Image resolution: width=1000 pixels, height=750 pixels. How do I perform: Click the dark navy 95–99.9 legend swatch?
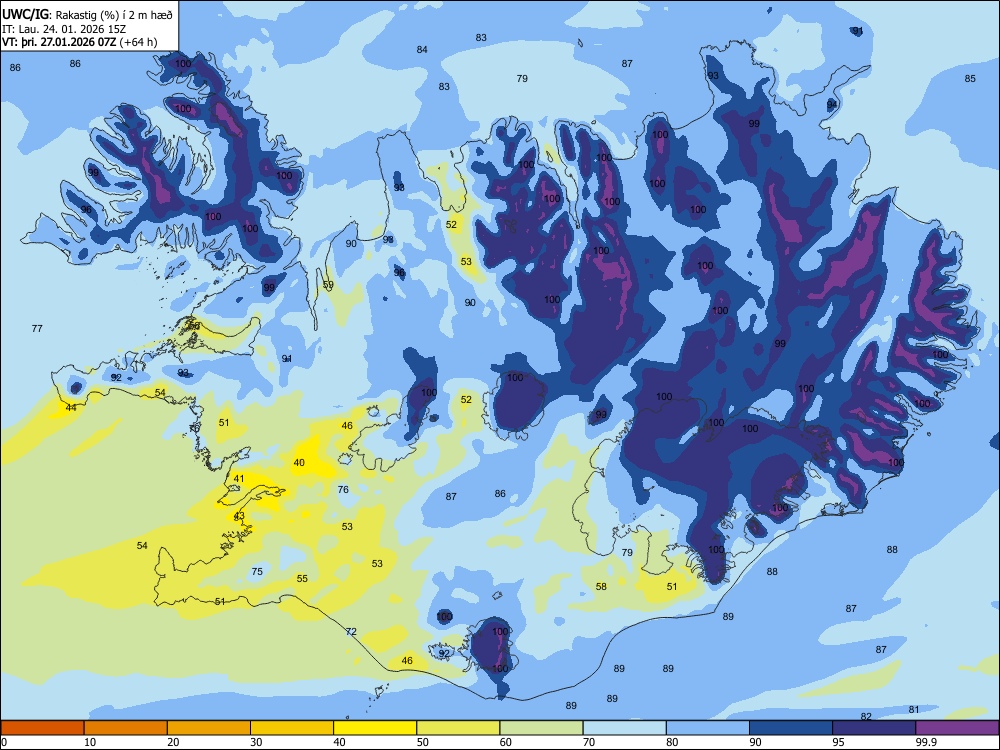coord(874,728)
